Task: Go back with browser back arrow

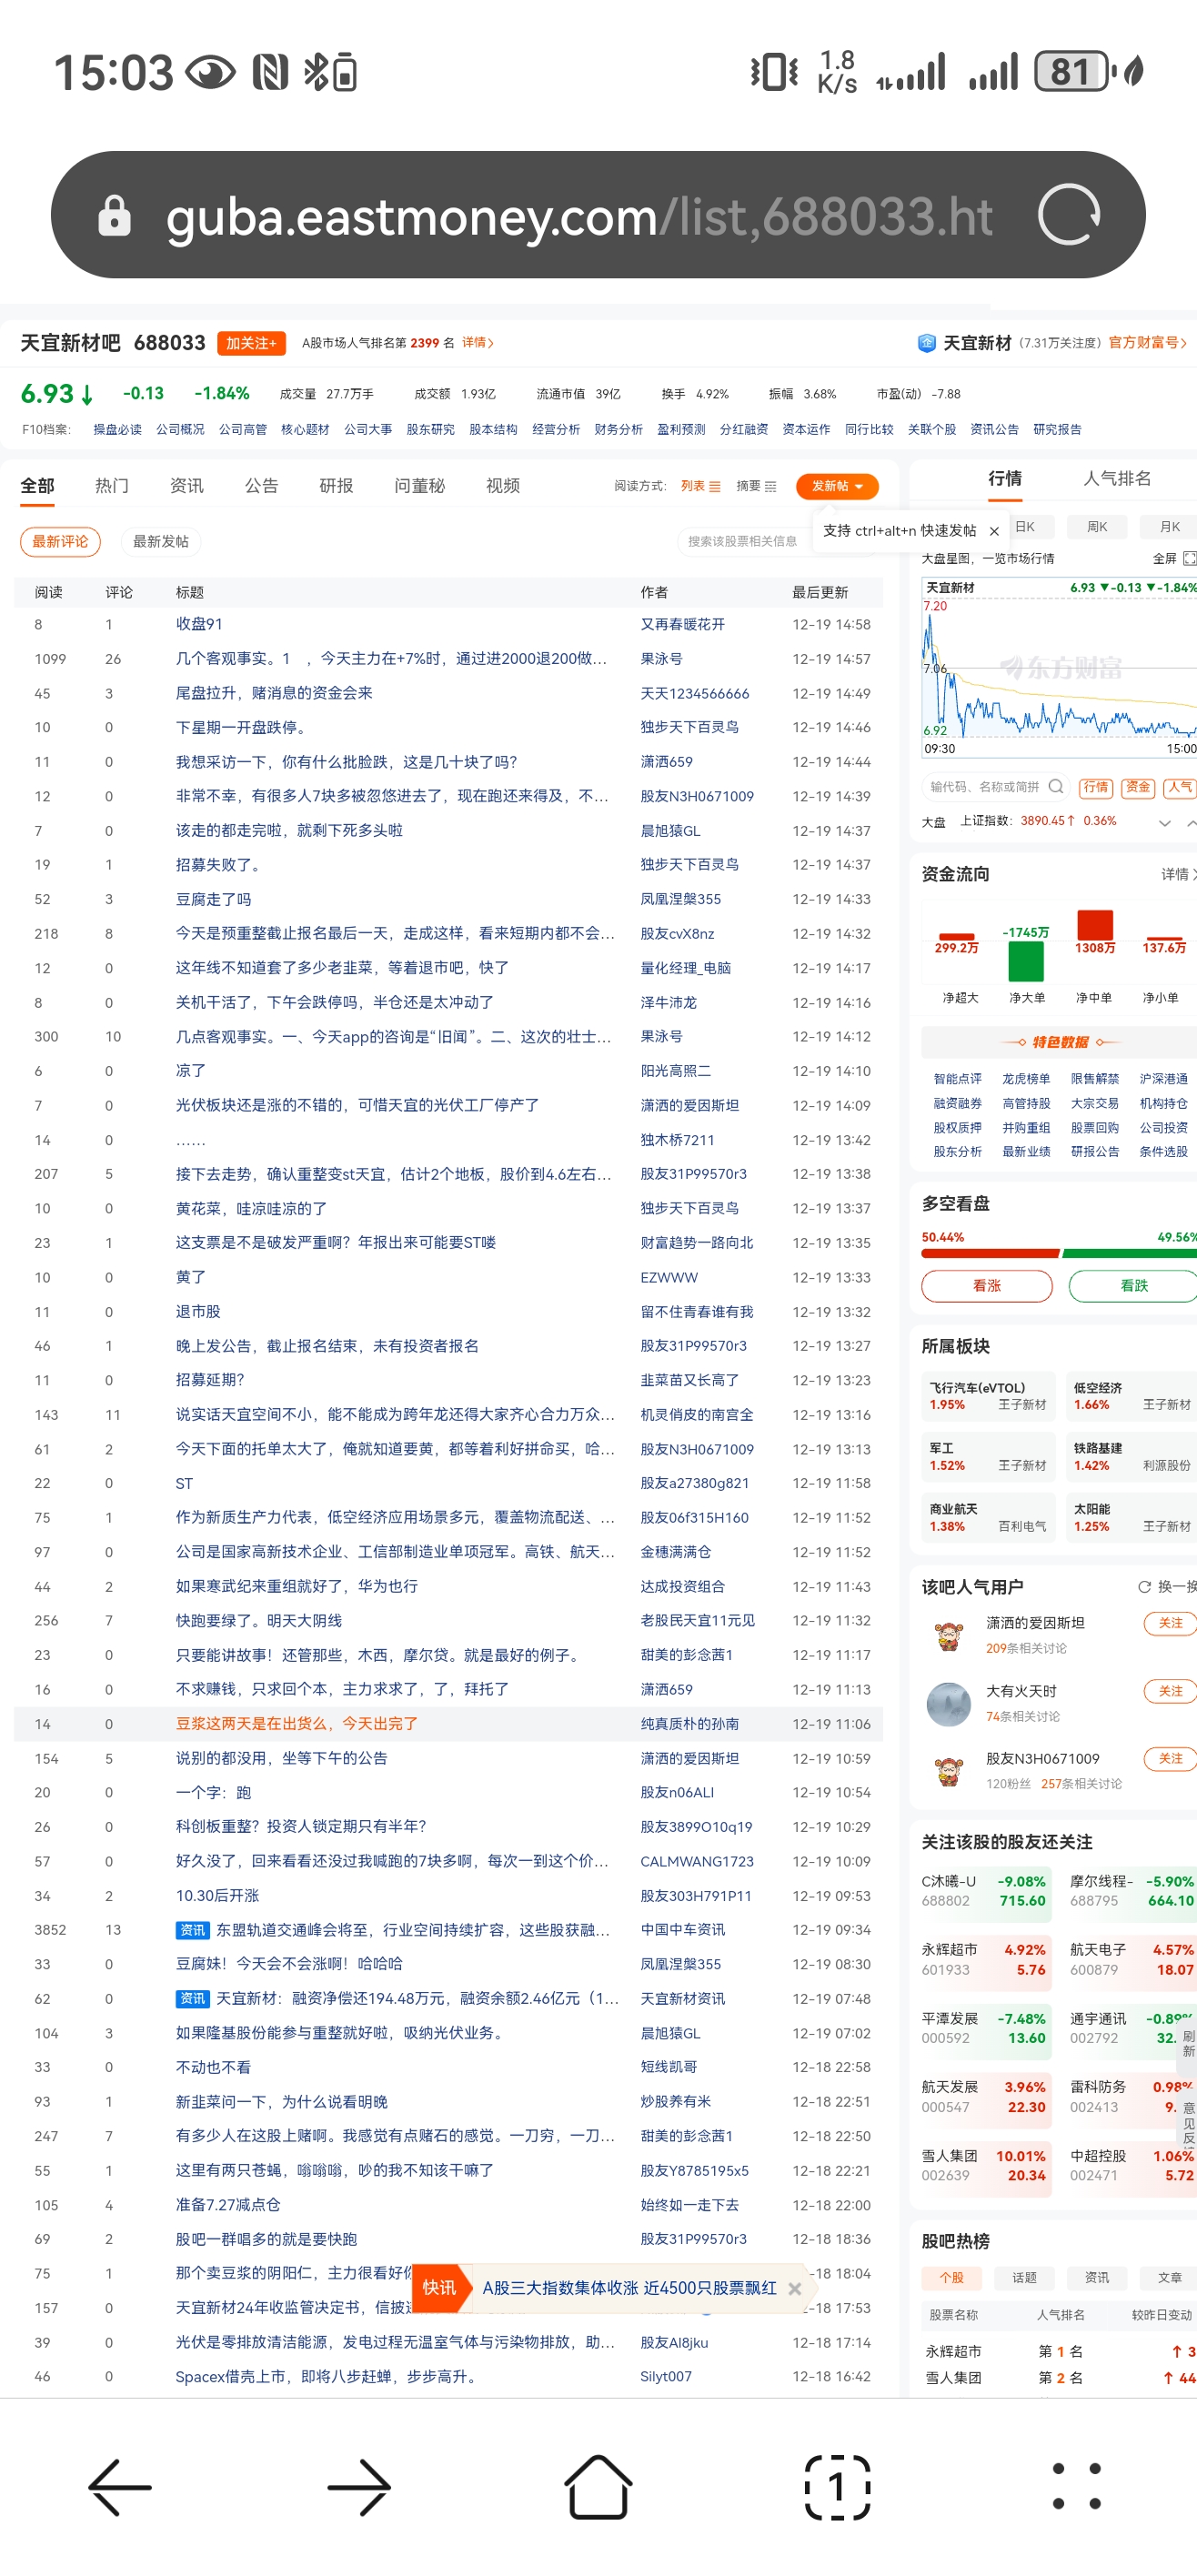Action: click(x=120, y=2487)
